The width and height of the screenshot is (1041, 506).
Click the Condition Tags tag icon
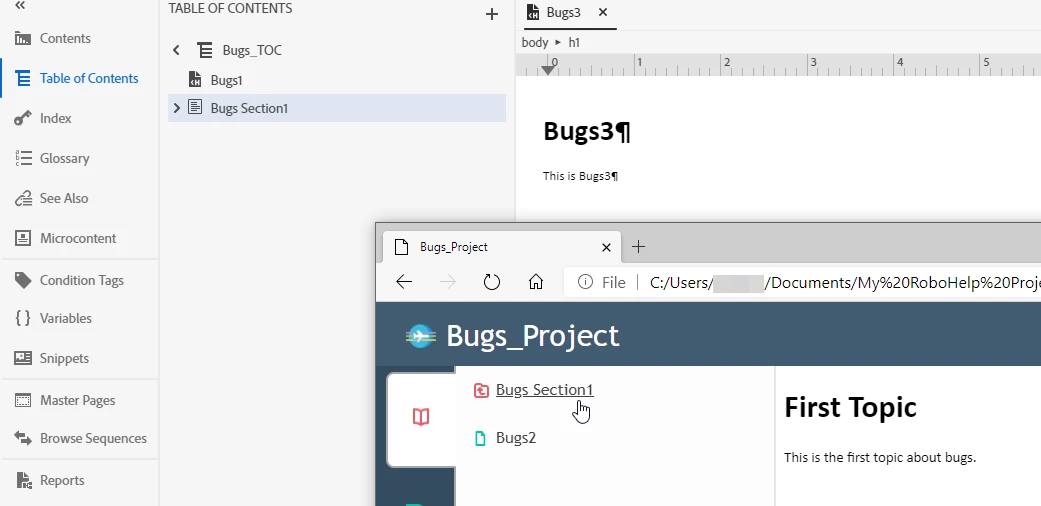pyautogui.click(x=23, y=280)
